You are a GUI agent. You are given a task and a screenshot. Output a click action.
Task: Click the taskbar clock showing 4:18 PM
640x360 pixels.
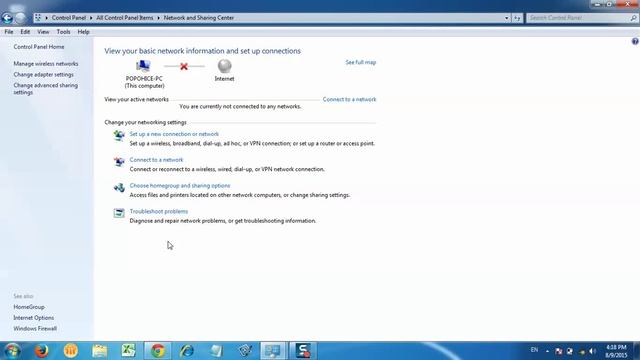pyautogui.click(x=616, y=351)
